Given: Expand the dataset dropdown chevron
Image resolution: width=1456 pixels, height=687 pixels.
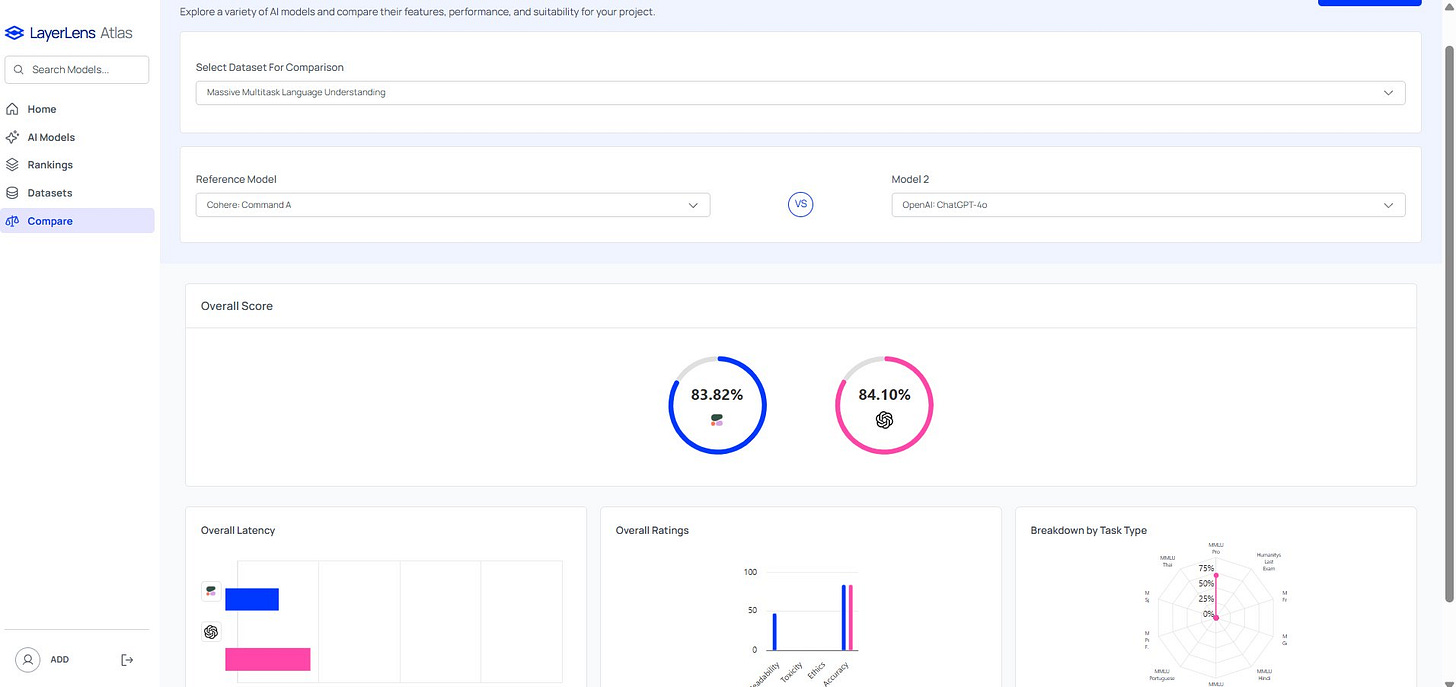Looking at the screenshot, I should 1388,92.
